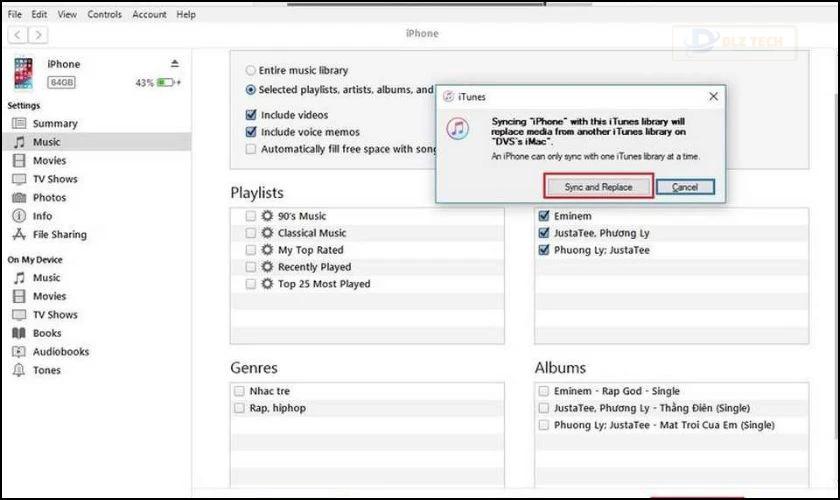Click the Books icon in sidebar
This screenshot has width=840, height=500.
[x=19, y=333]
